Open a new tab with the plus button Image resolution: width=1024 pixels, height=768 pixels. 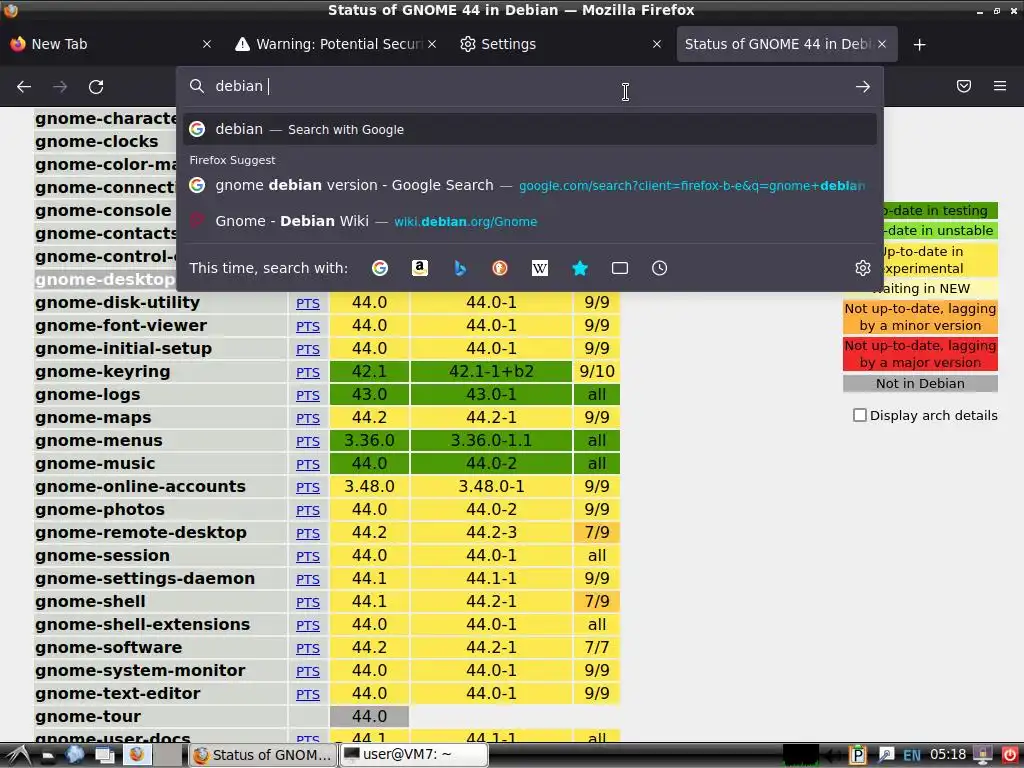(x=920, y=44)
